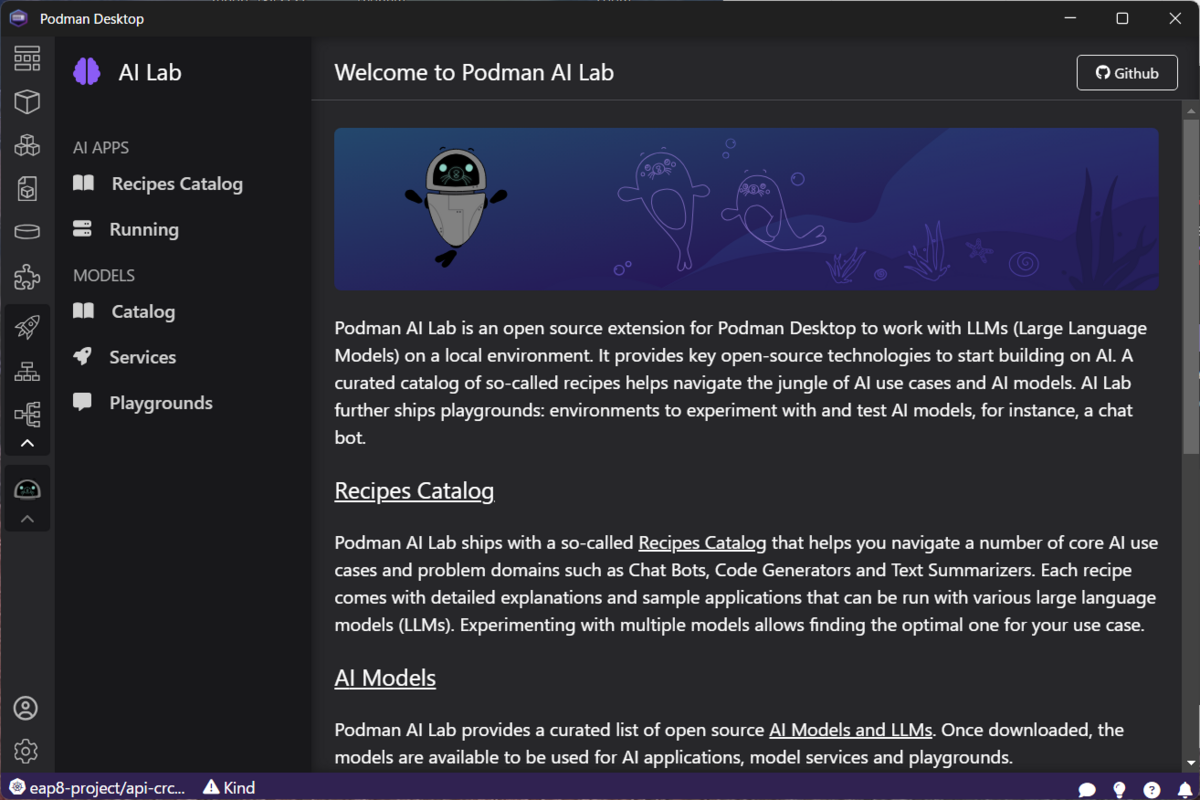Open the help question mark icon
1200x800 pixels.
click(1152, 789)
